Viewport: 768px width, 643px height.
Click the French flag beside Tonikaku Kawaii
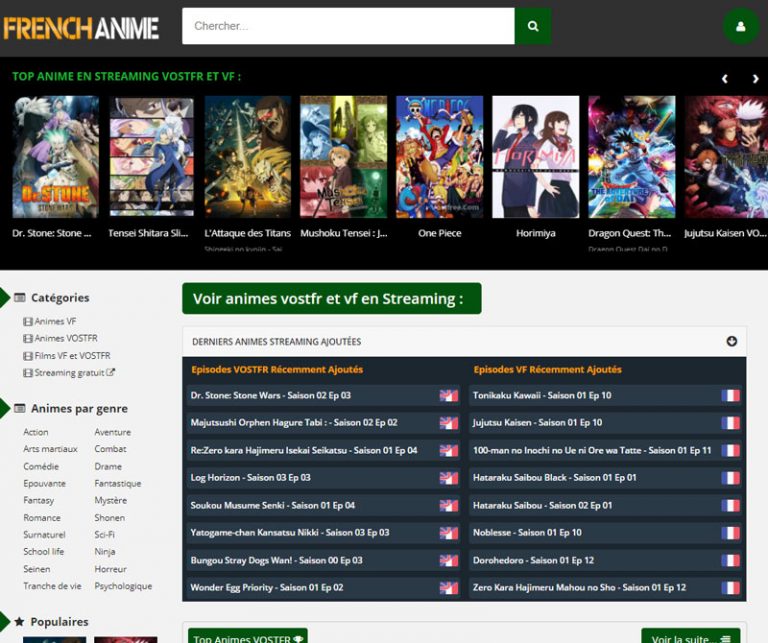click(x=730, y=395)
